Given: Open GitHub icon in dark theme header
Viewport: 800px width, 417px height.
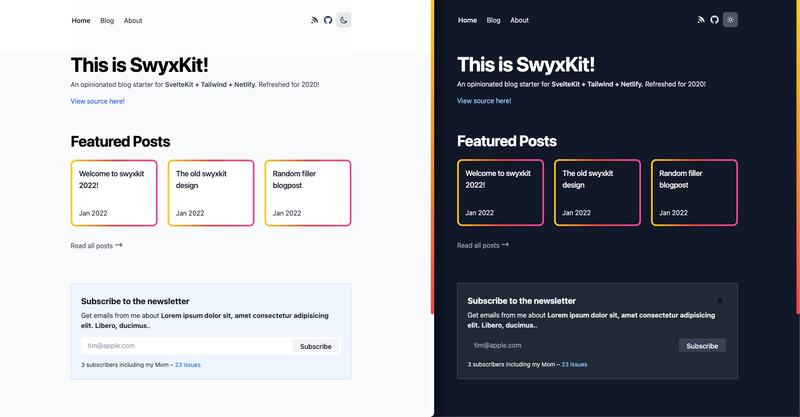Looking at the screenshot, I should point(714,20).
